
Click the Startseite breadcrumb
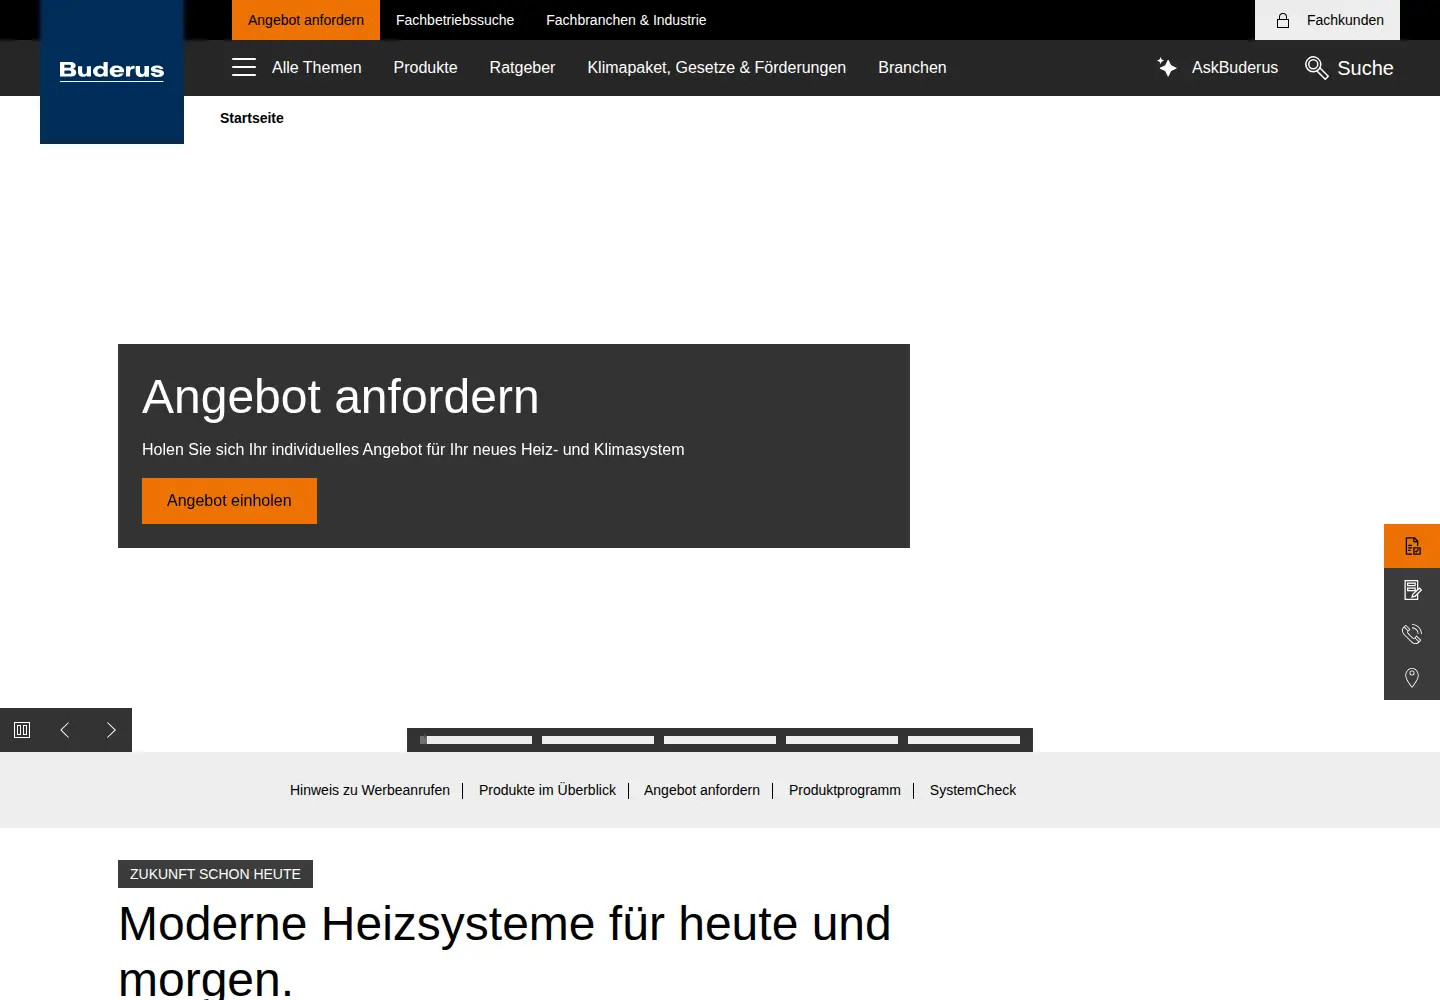pyautogui.click(x=252, y=118)
